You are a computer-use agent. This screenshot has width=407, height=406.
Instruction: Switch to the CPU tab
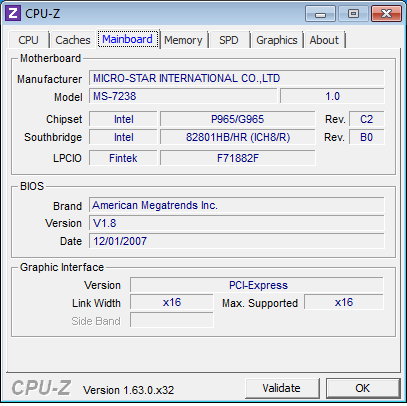[28, 40]
